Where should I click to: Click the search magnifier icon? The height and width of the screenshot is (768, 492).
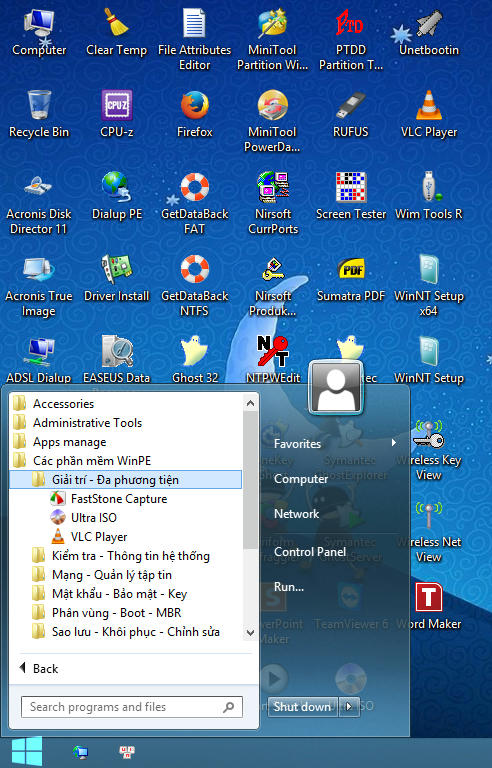(x=228, y=707)
